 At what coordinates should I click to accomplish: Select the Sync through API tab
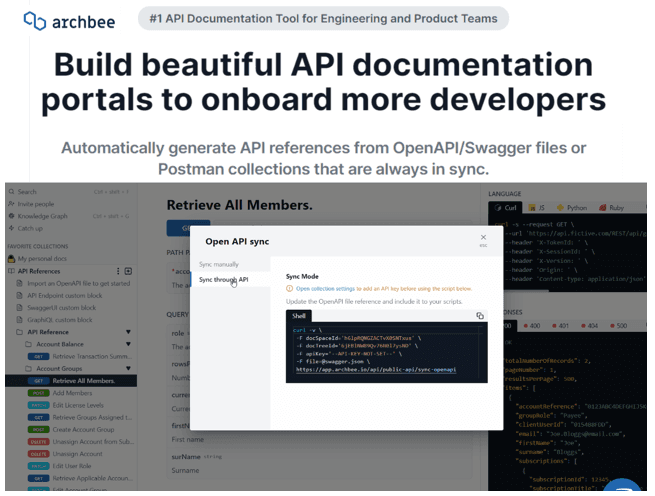point(223,280)
